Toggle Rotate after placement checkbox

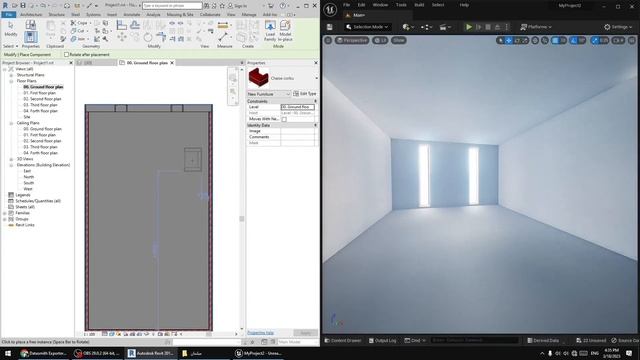(66, 54)
